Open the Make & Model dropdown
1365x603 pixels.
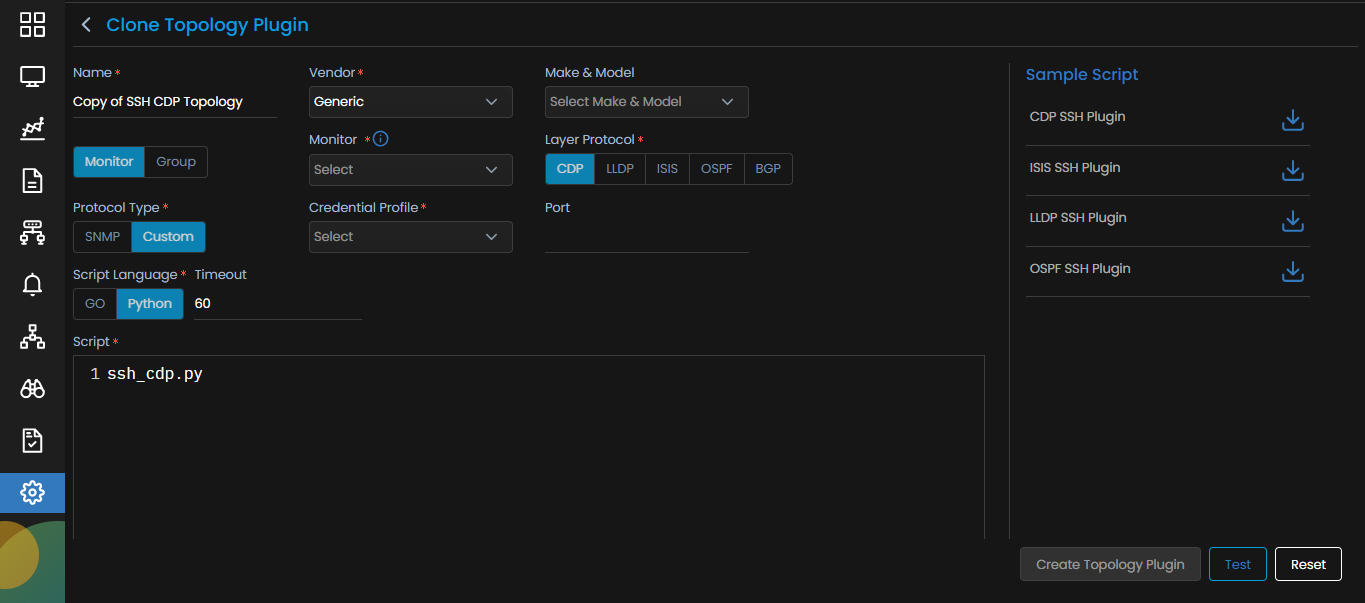click(646, 102)
